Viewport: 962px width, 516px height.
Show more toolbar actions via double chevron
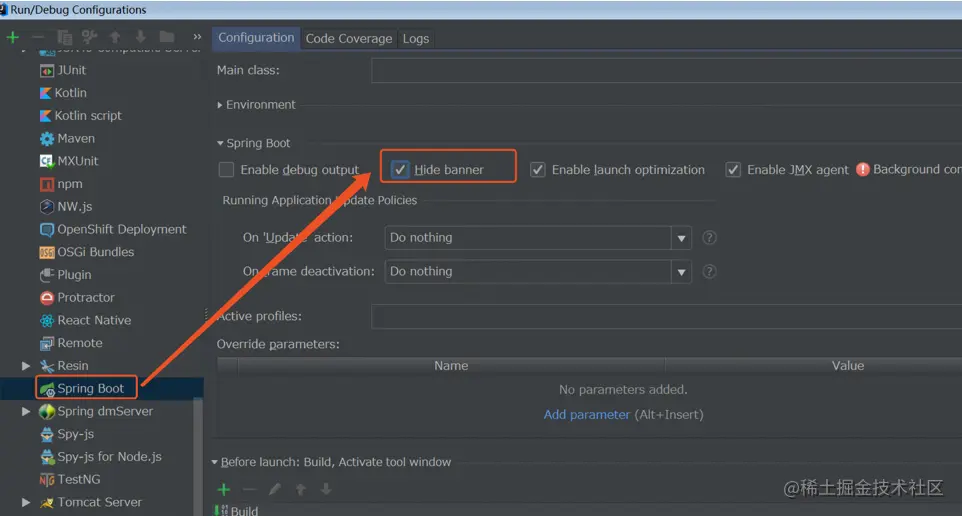point(197,37)
